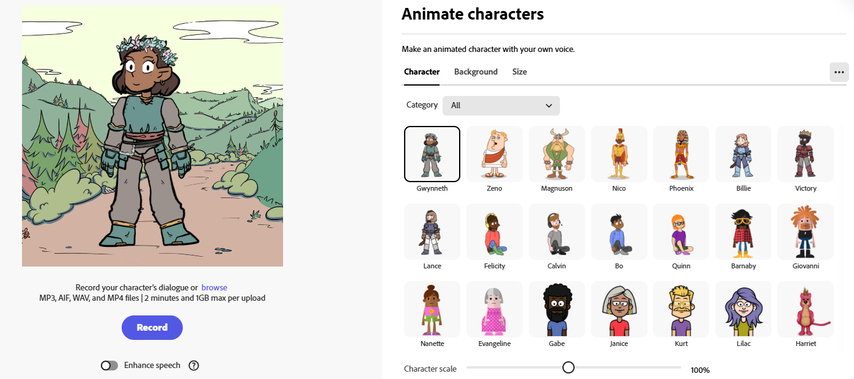Image resolution: width=854 pixels, height=379 pixels.
Task: Select the Evangeline character
Action: click(495, 309)
